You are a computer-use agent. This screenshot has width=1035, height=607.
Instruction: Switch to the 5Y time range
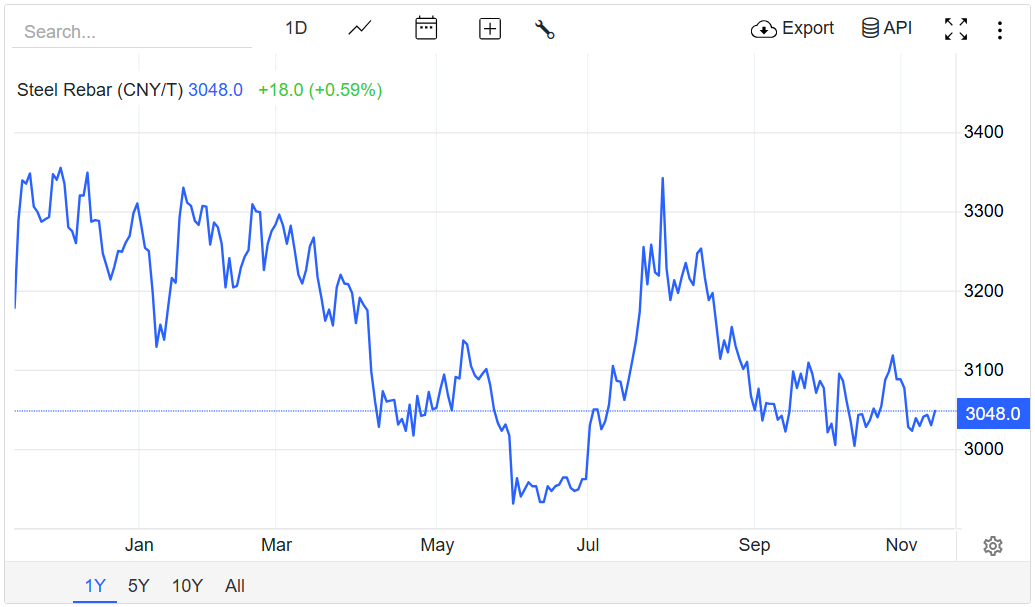[139, 586]
